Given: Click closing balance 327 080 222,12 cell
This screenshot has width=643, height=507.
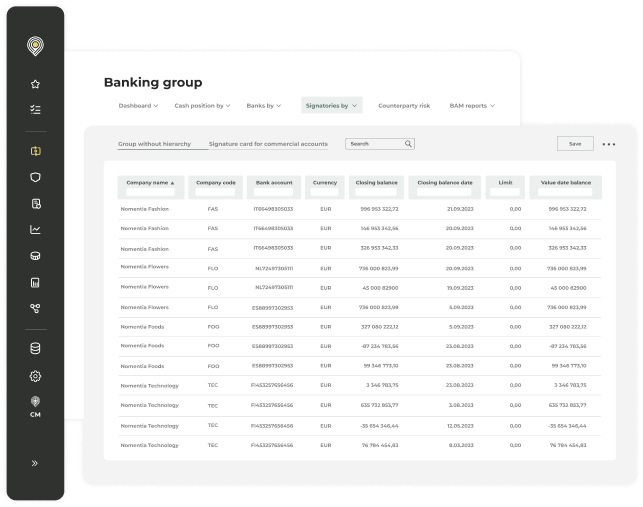Looking at the screenshot, I should [379, 327].
